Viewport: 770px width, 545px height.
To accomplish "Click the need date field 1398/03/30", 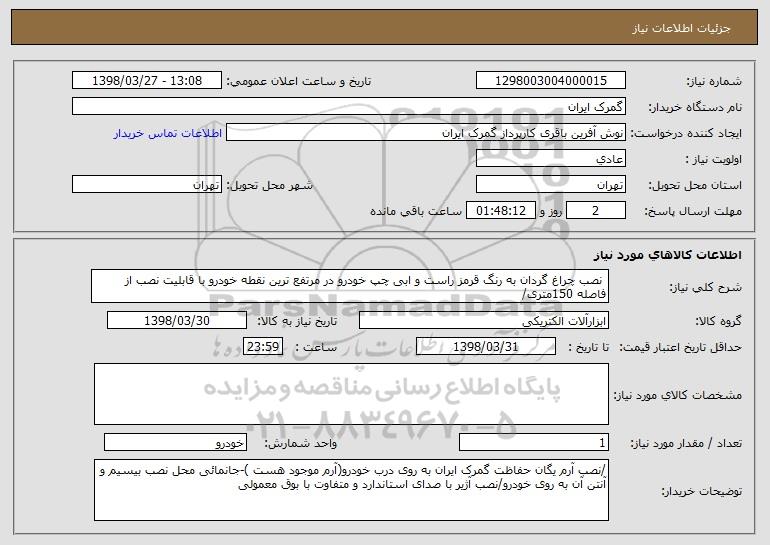I will click(x=177, y=320).
